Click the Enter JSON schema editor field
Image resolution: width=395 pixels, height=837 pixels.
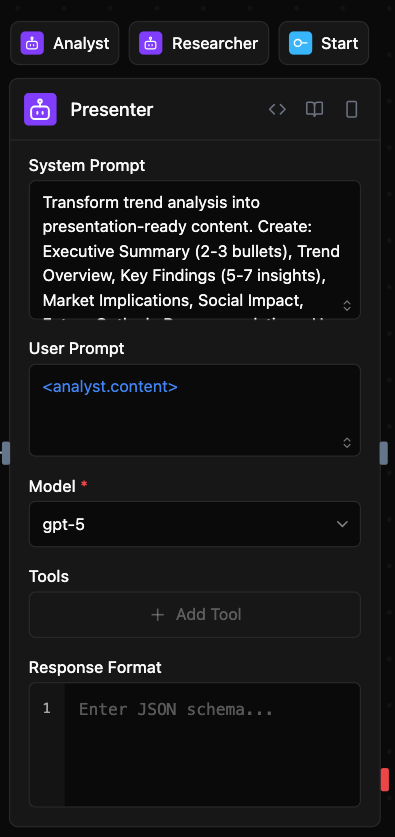click(x=212, y=745)
